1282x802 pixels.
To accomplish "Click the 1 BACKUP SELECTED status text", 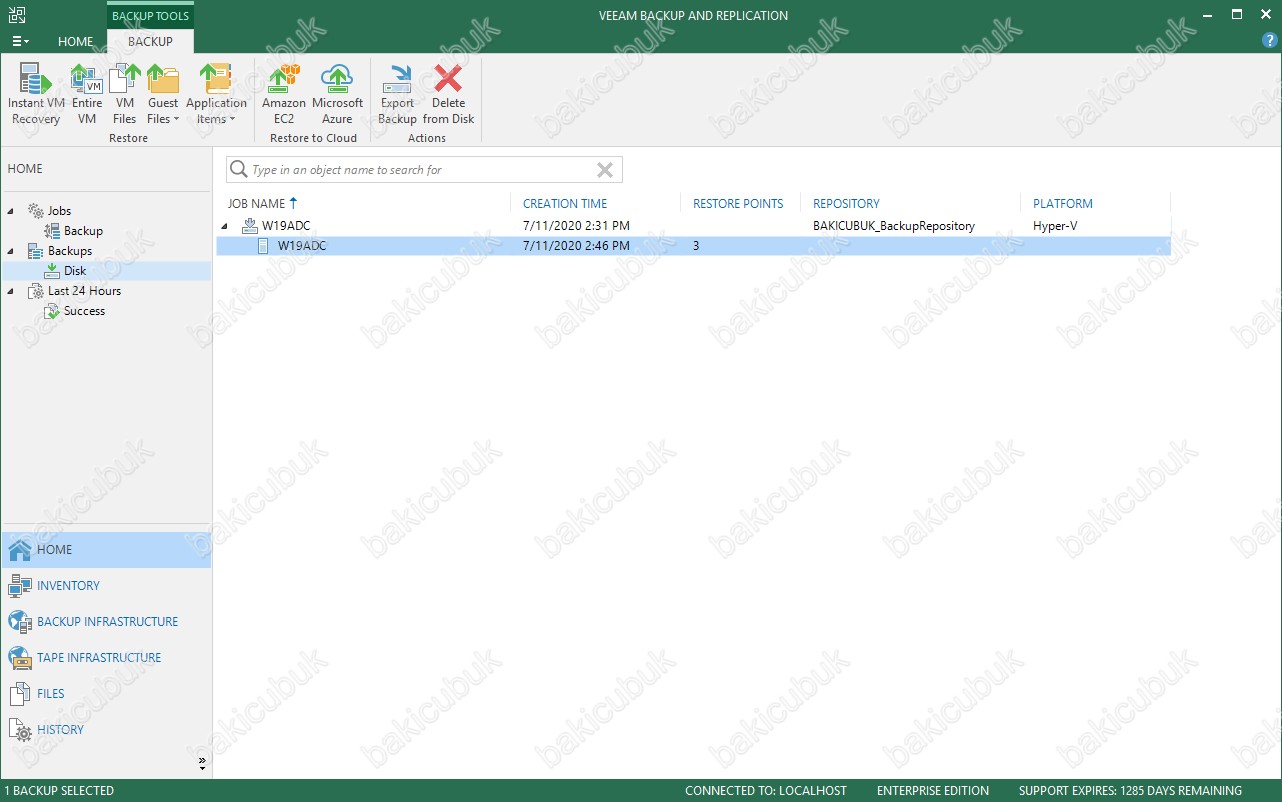I will (60, 791).
